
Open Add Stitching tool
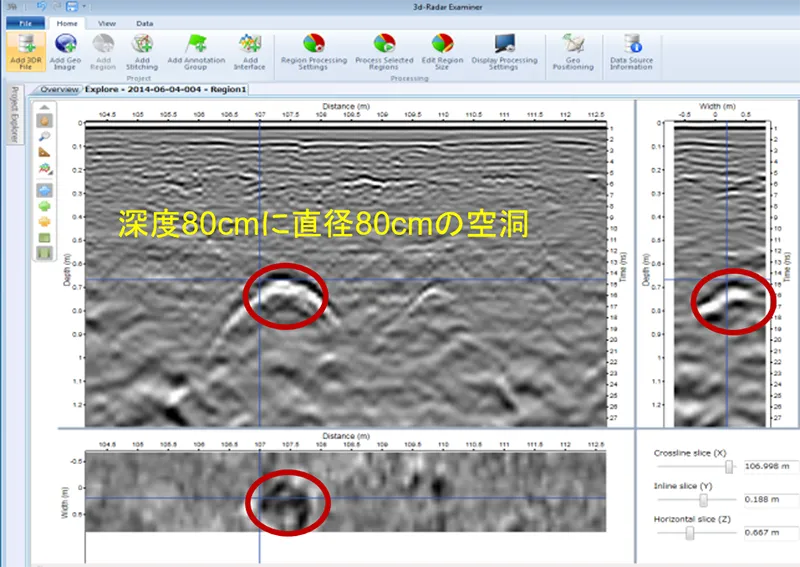tap(143, 50)
